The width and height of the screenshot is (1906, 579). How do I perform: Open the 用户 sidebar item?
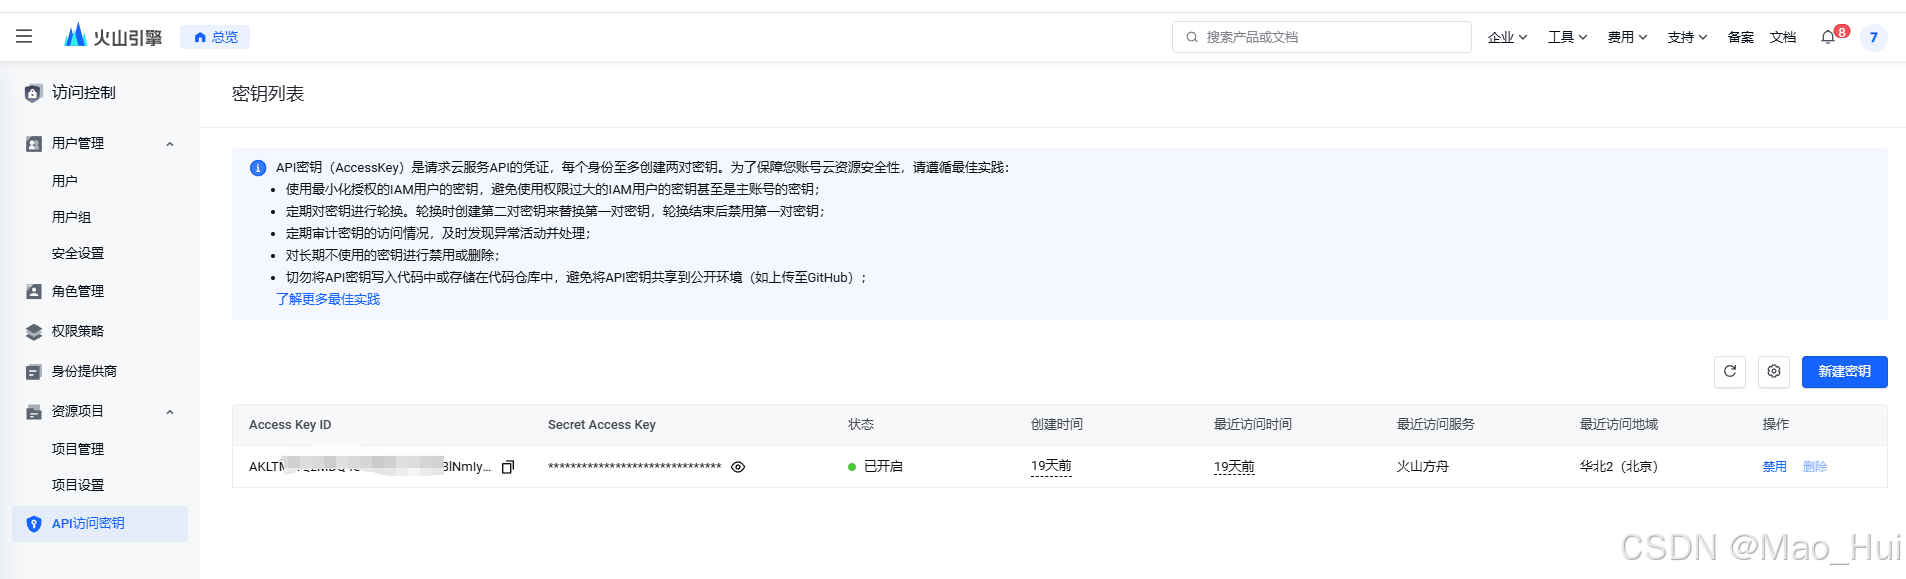pos(65,181)
